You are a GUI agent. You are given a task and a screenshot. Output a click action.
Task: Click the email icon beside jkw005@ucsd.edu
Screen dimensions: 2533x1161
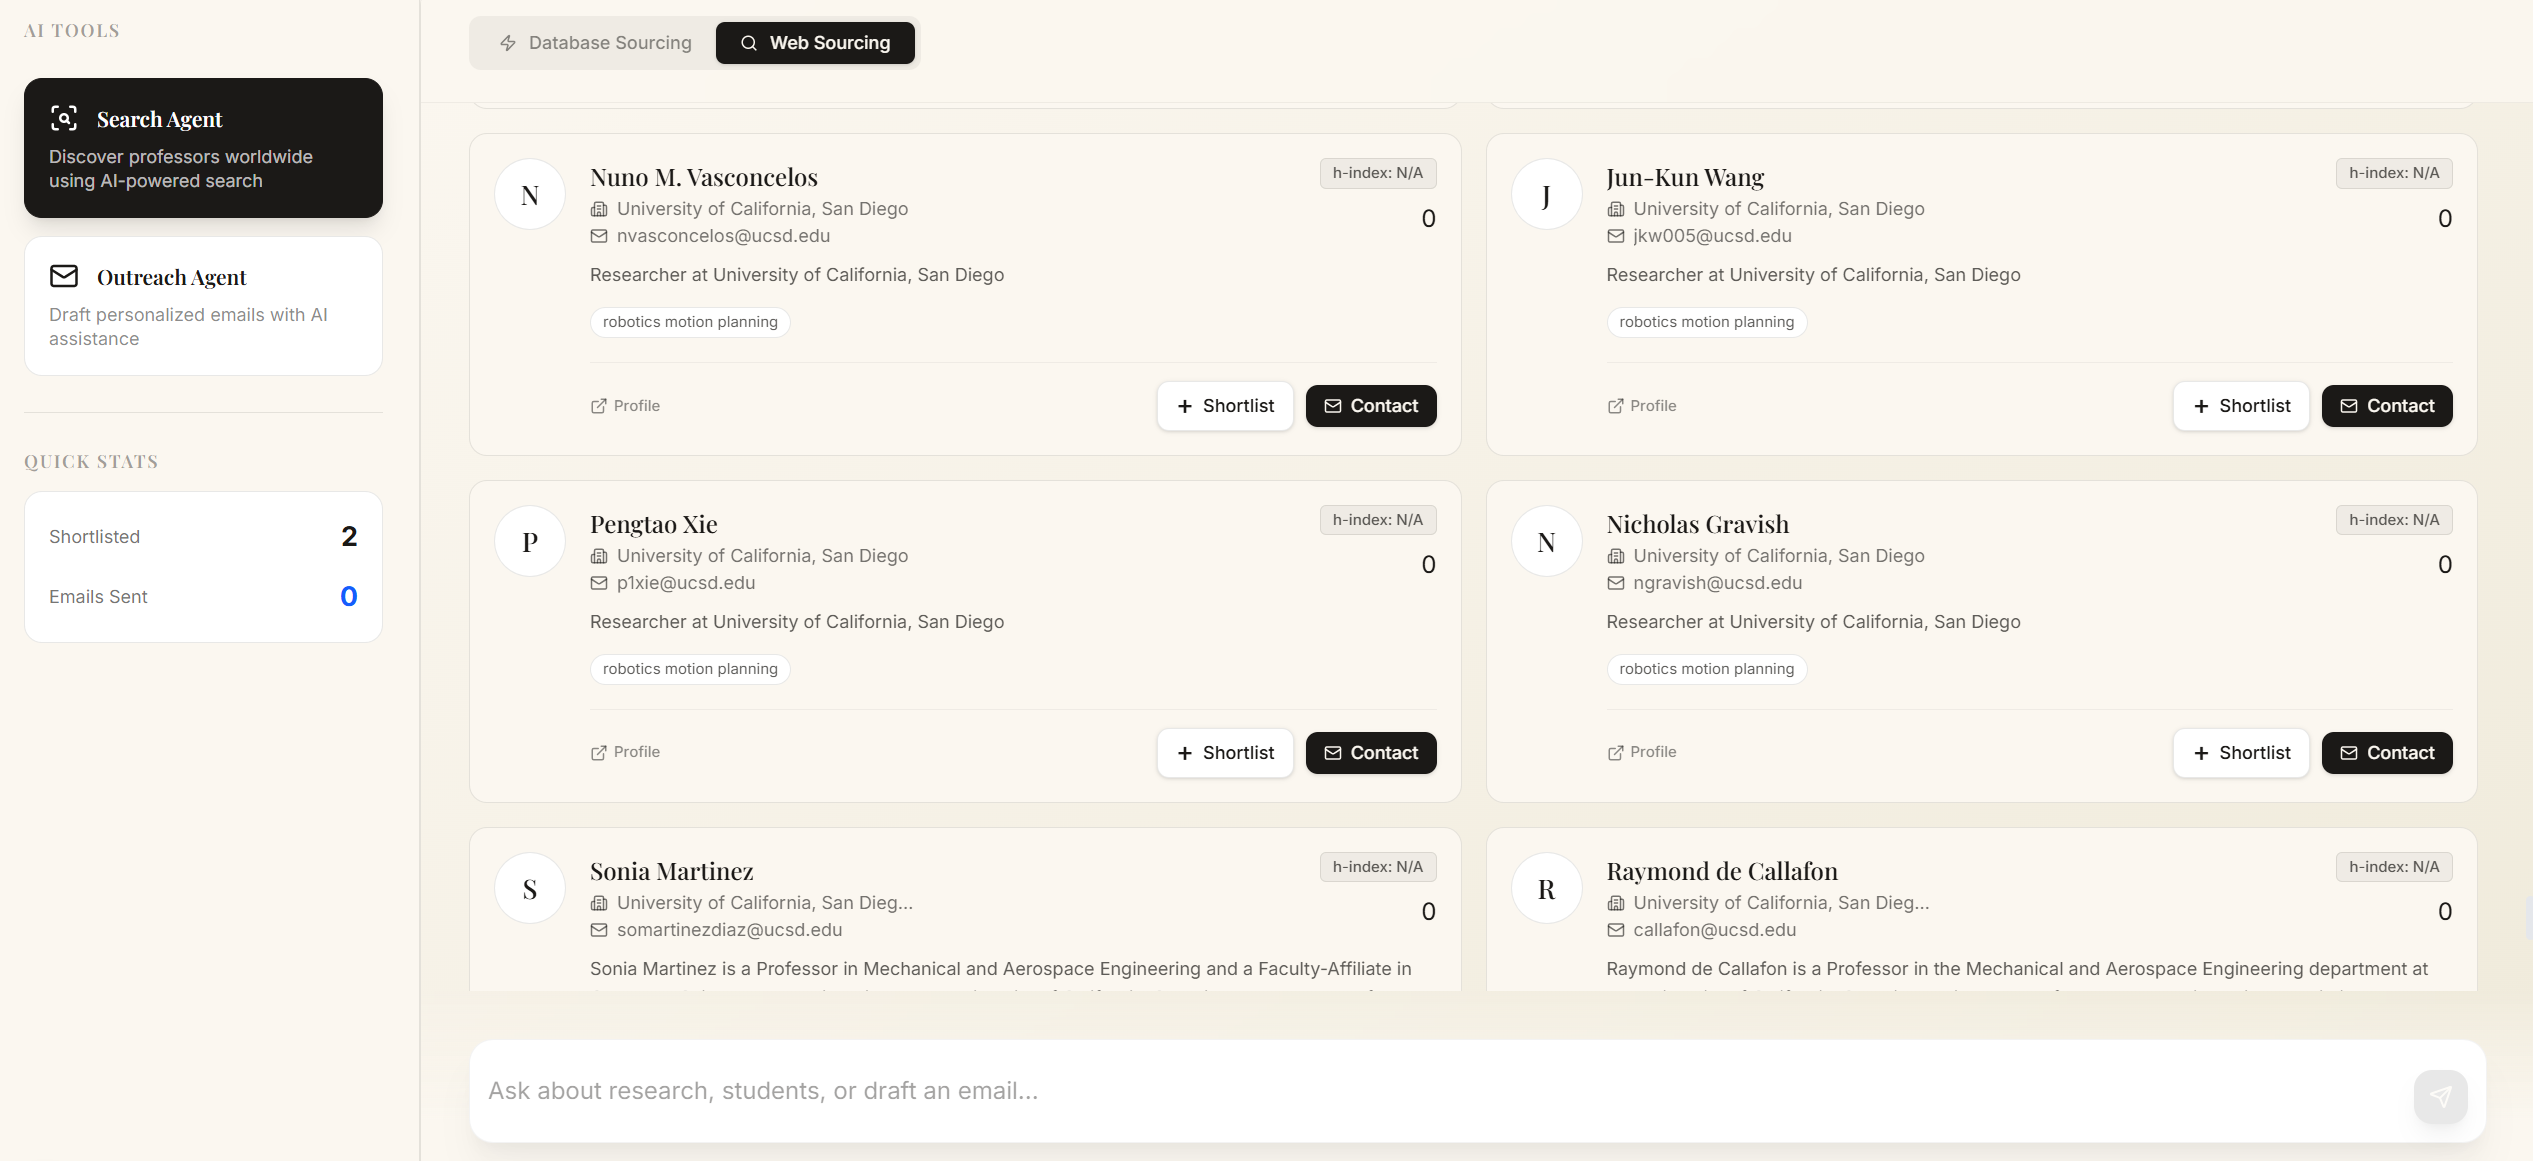pyautogui.click(x=1615, y=236)
